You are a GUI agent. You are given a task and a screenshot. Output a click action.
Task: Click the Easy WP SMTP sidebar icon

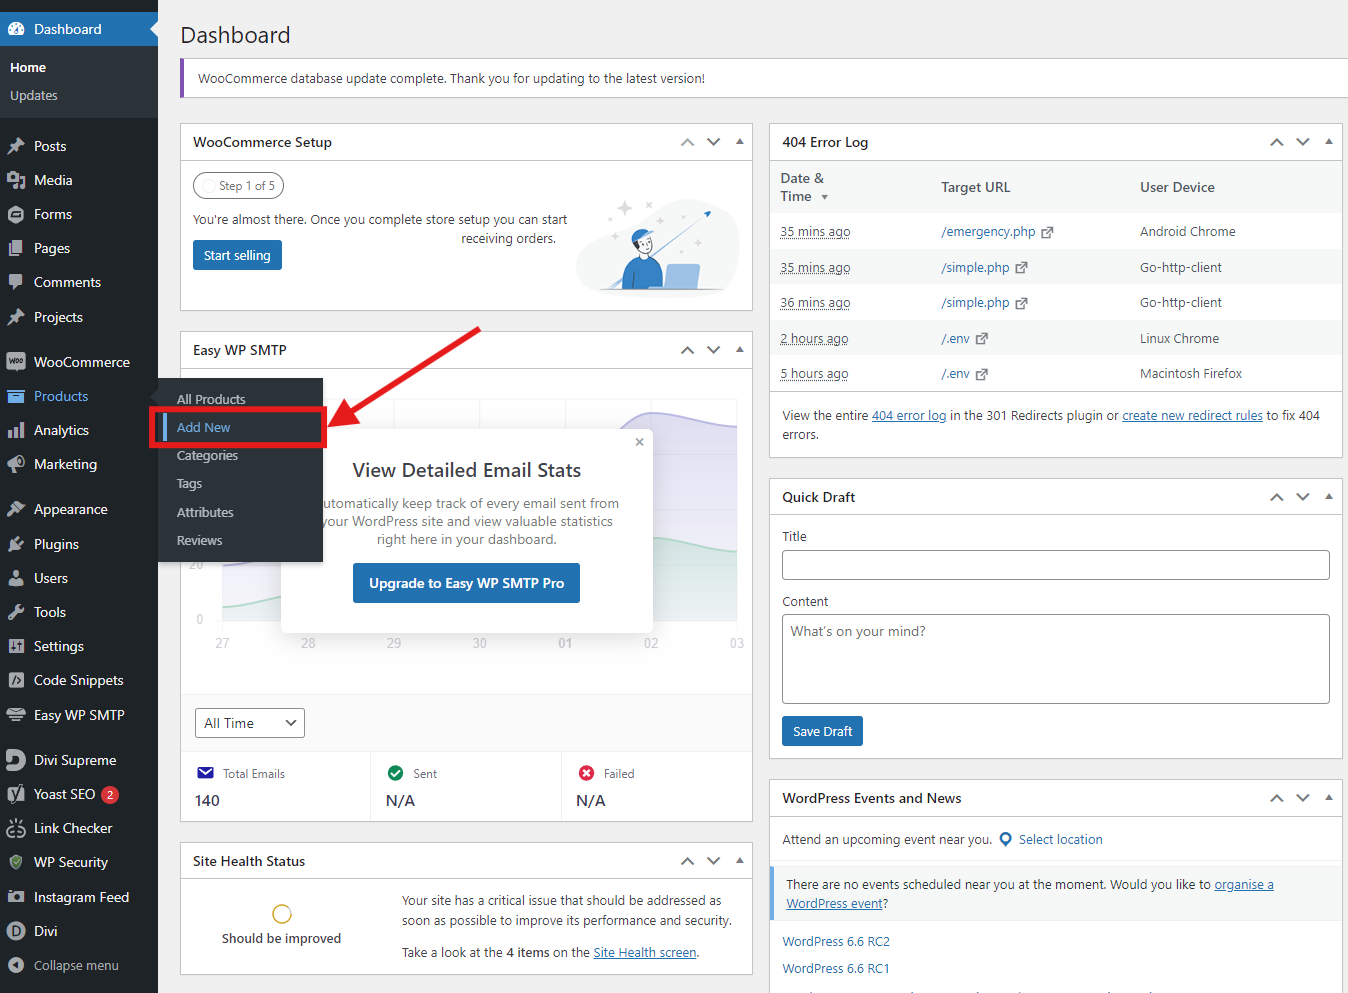click(16, 715)
